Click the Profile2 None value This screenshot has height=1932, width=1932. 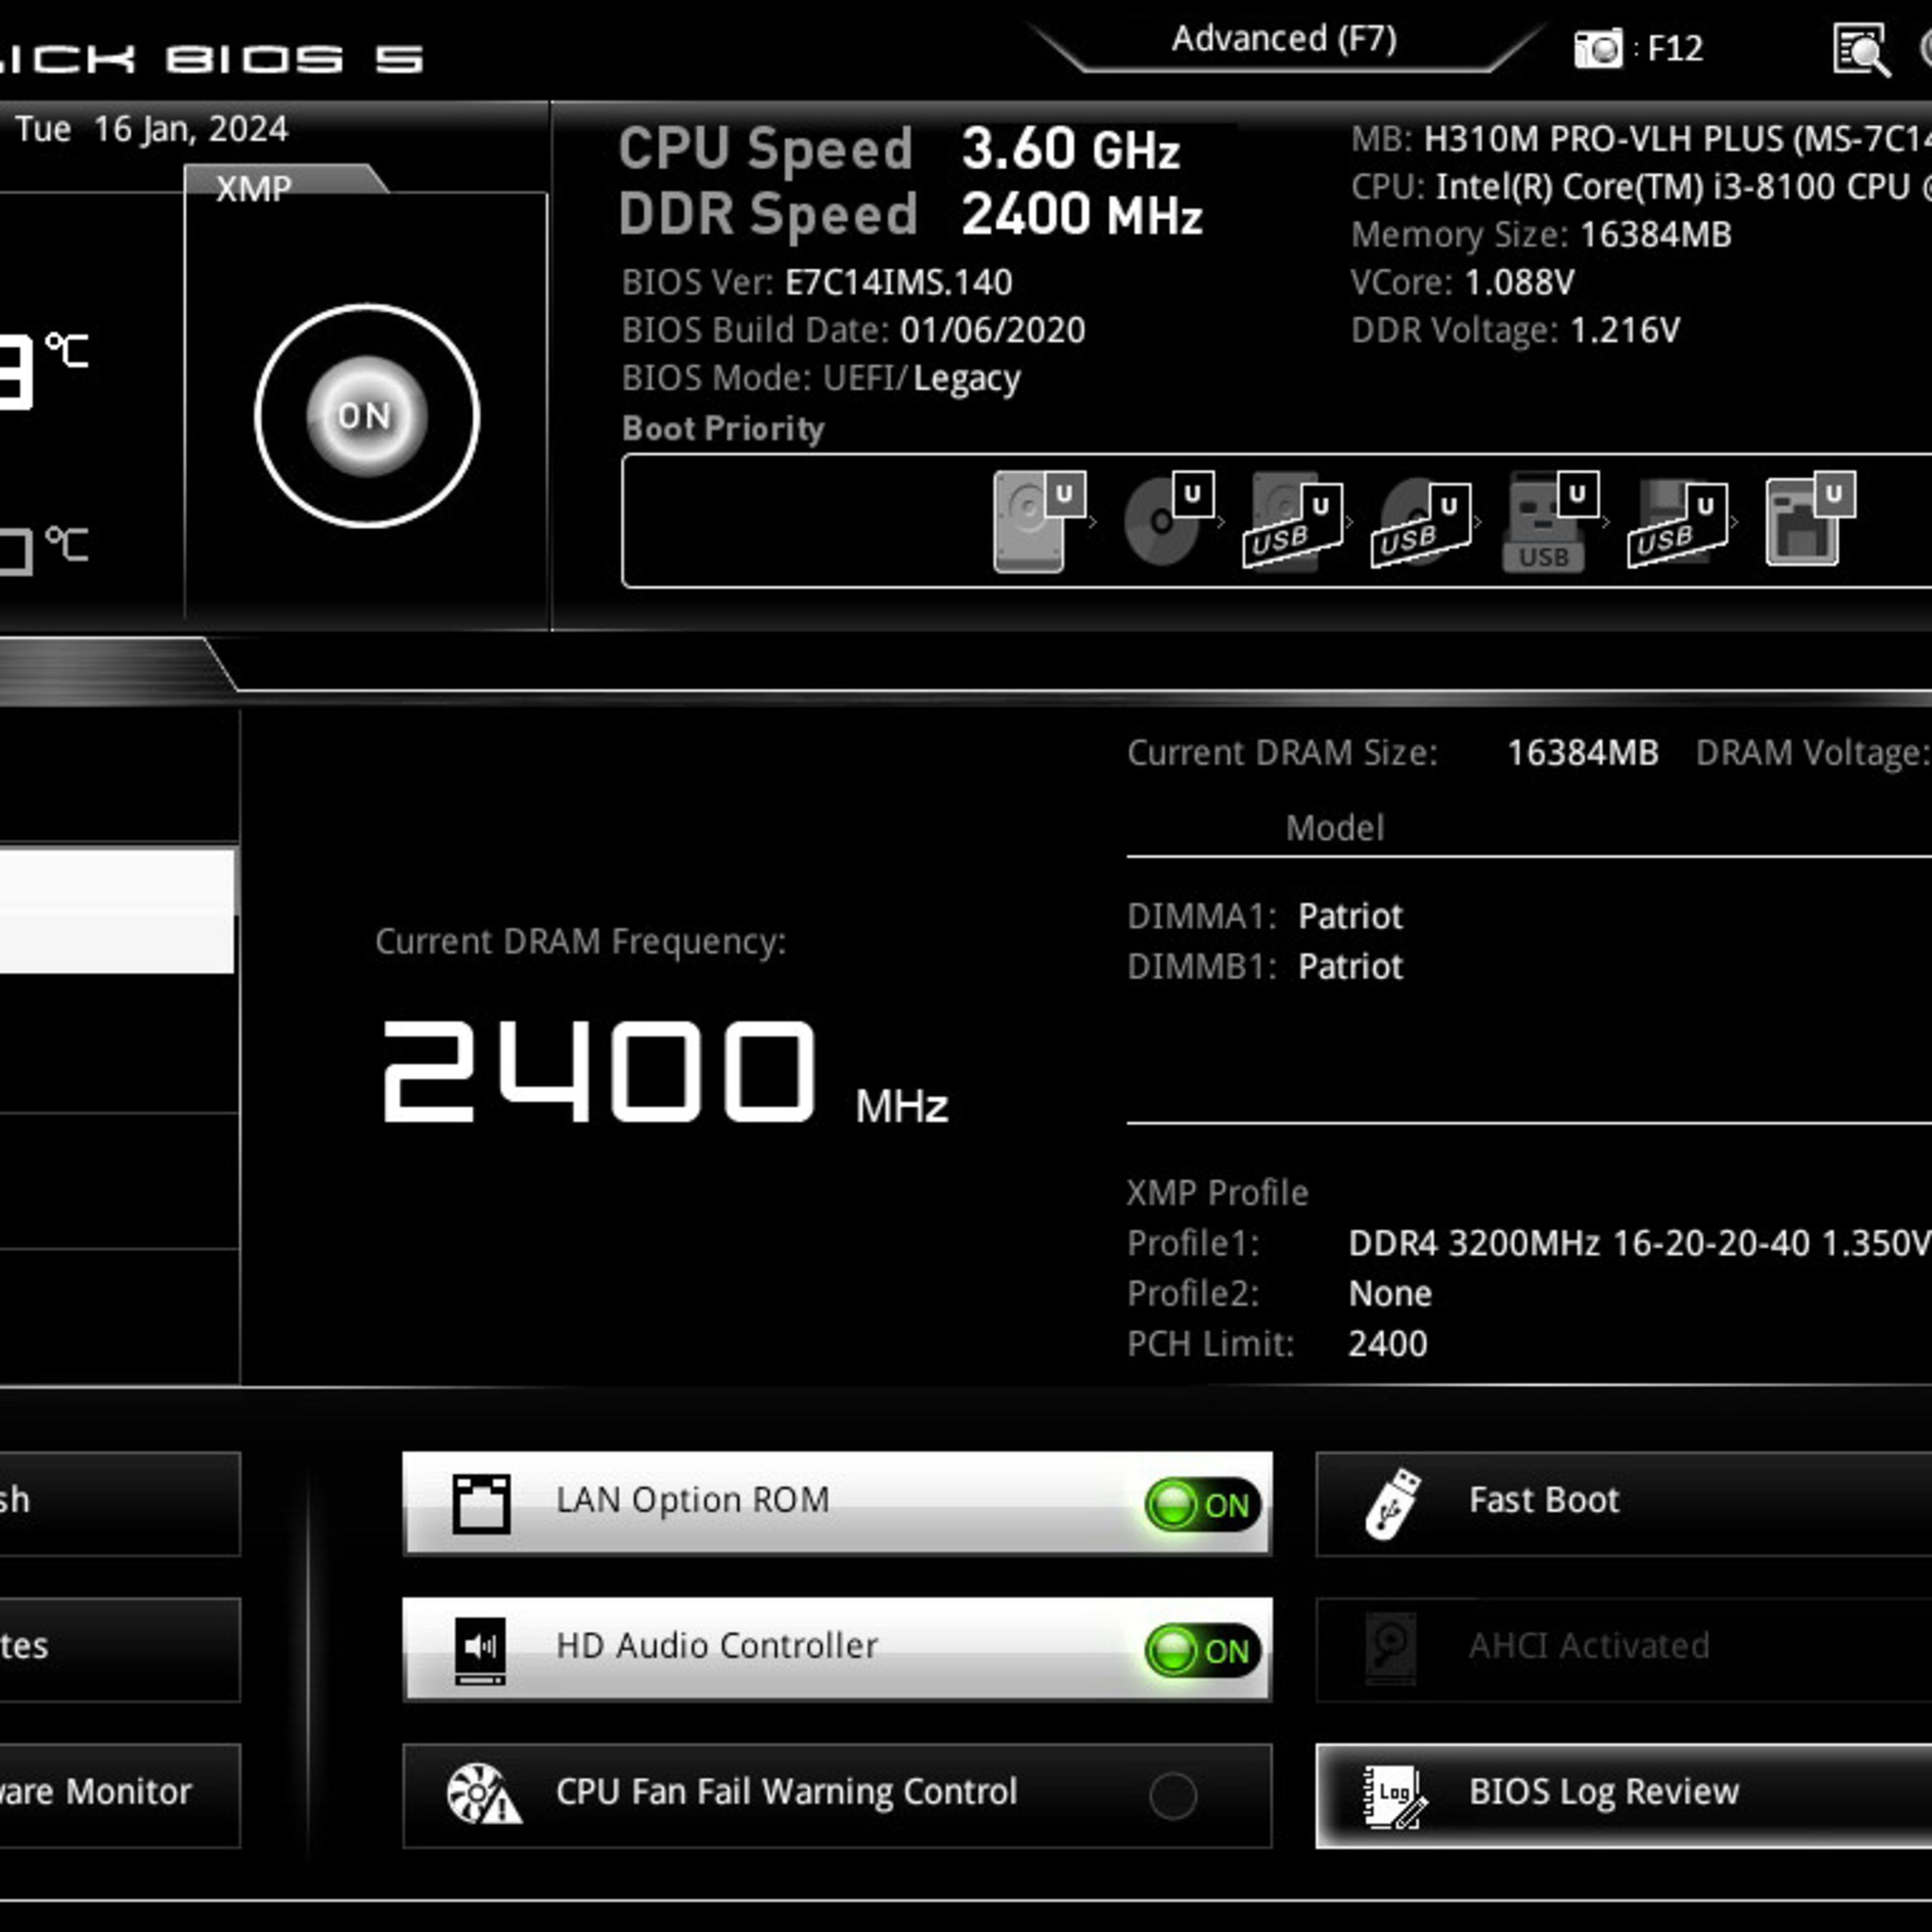[1390, 1293]
